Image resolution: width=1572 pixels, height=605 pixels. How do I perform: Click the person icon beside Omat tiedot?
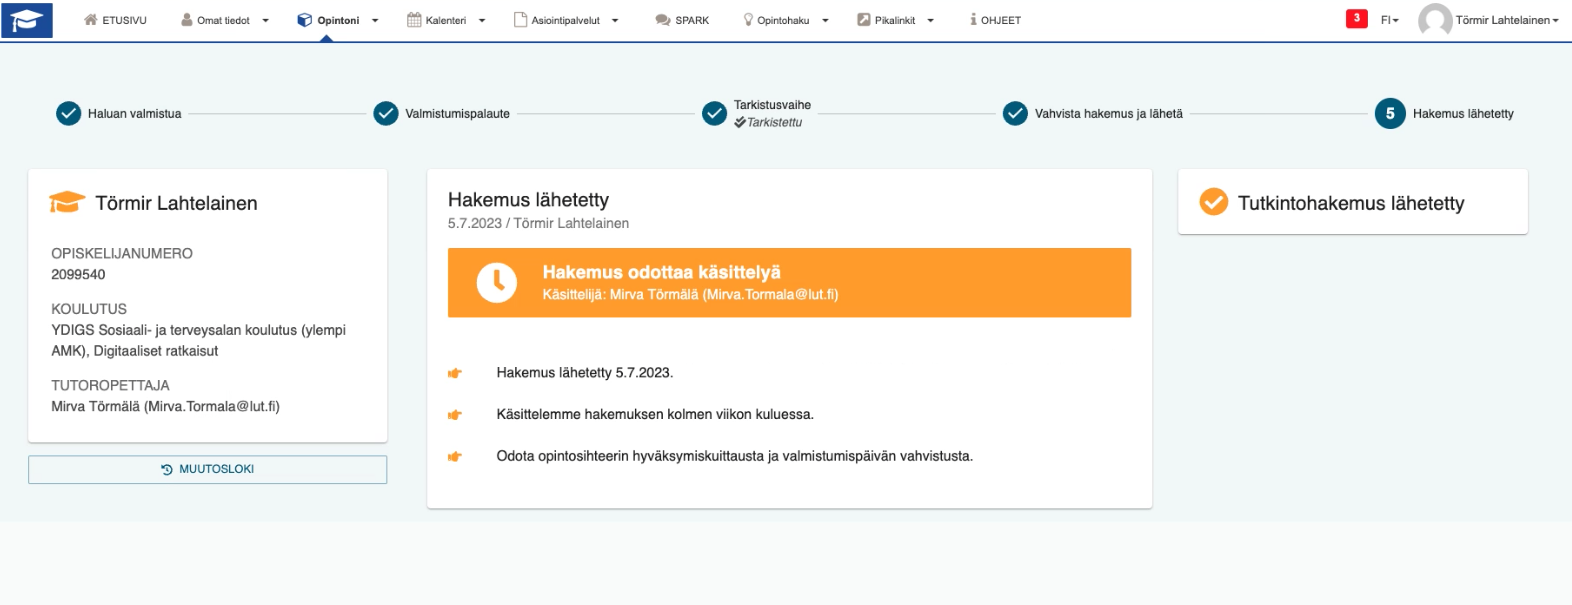point(186,20)
